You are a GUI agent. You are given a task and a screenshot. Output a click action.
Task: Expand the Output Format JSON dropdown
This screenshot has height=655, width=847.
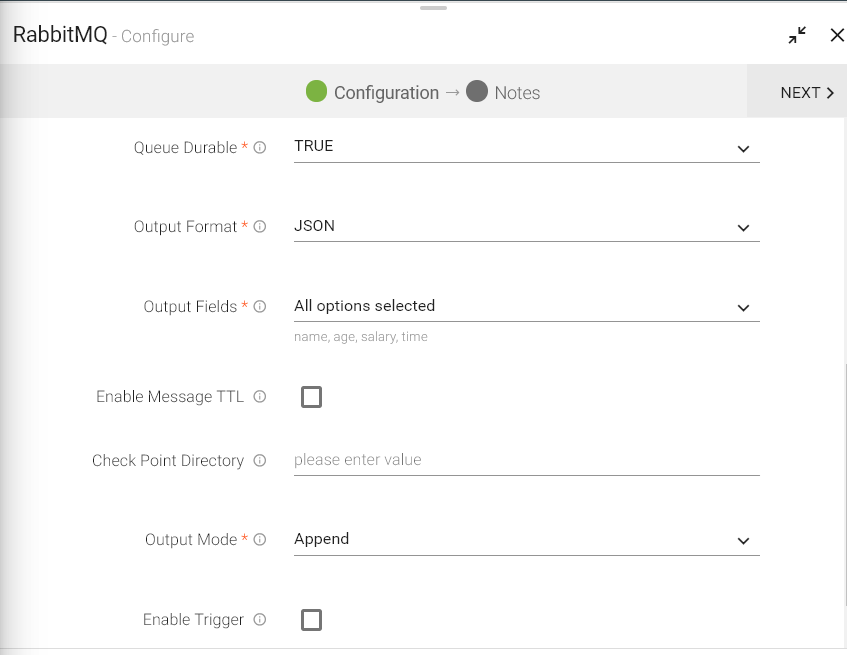tap(526, 227)
